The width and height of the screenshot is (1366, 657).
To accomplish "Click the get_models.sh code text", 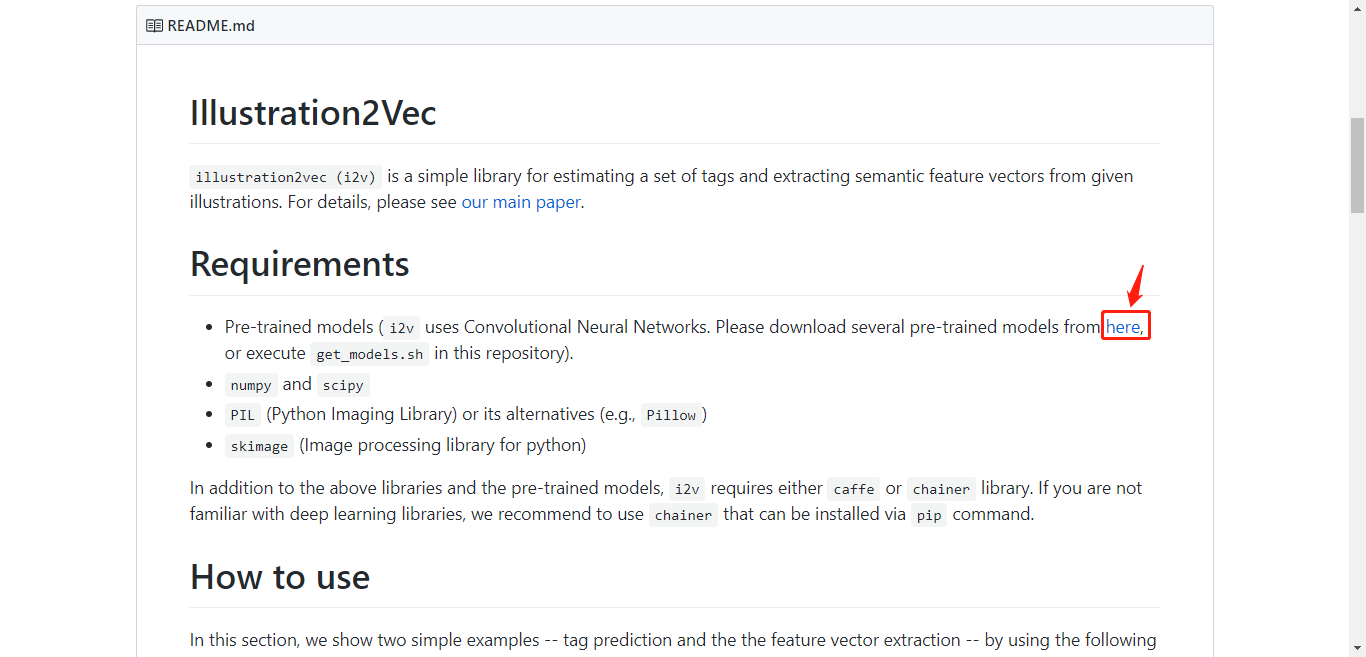I will (x=369, y=354).
